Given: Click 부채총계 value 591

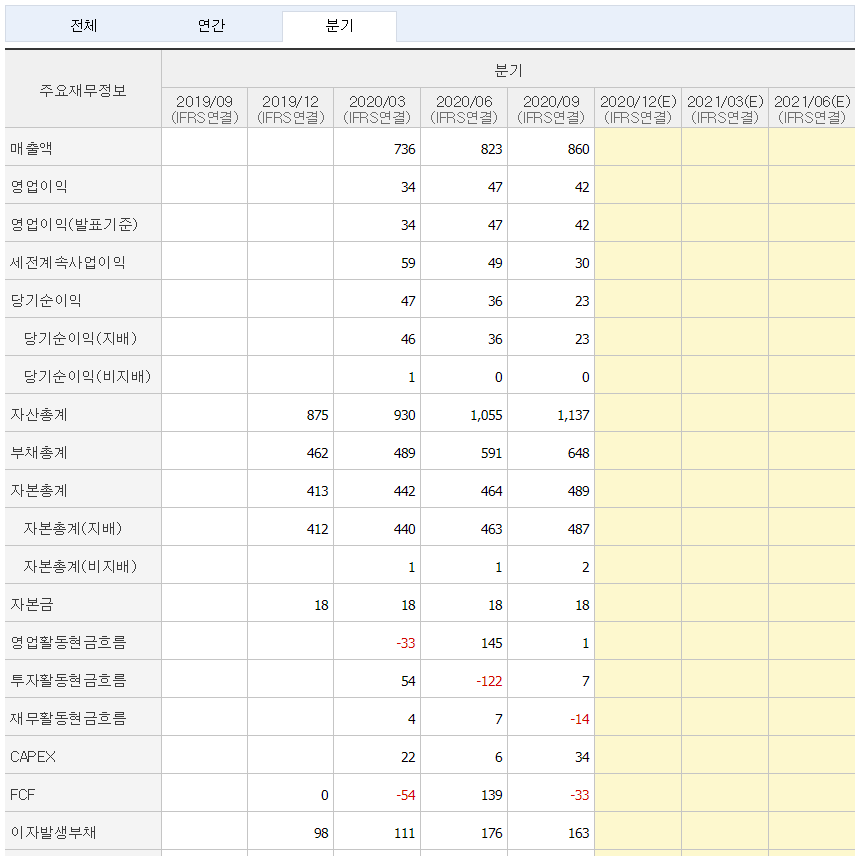Looking at the screenshot, I should 492,453.
